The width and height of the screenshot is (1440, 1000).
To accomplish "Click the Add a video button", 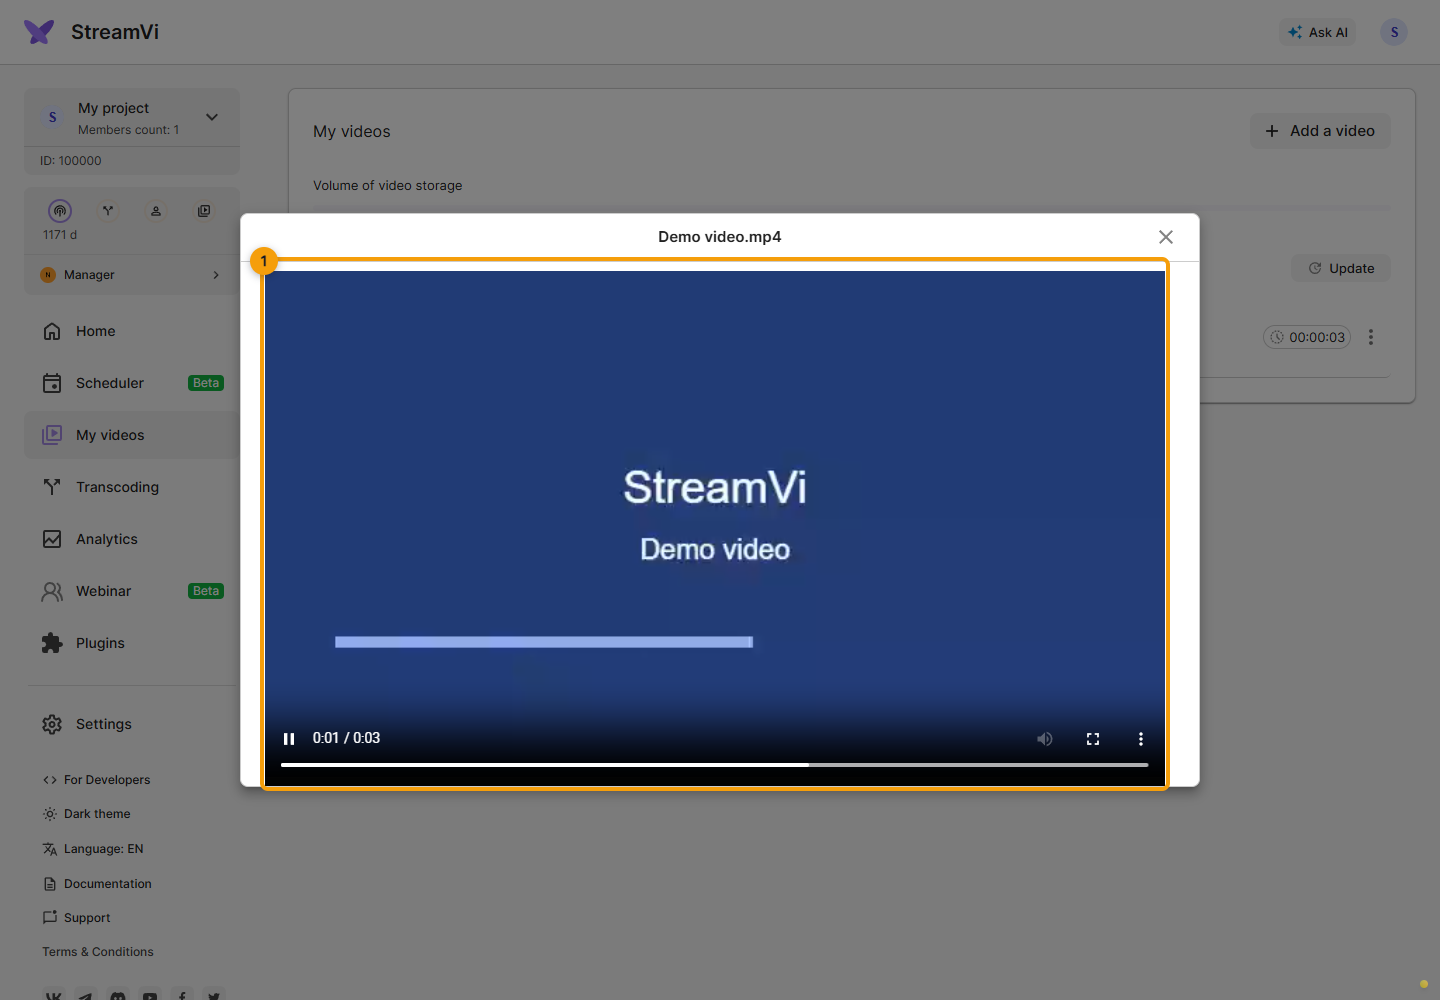I will pyautogui.click(x=1320, y=131).
